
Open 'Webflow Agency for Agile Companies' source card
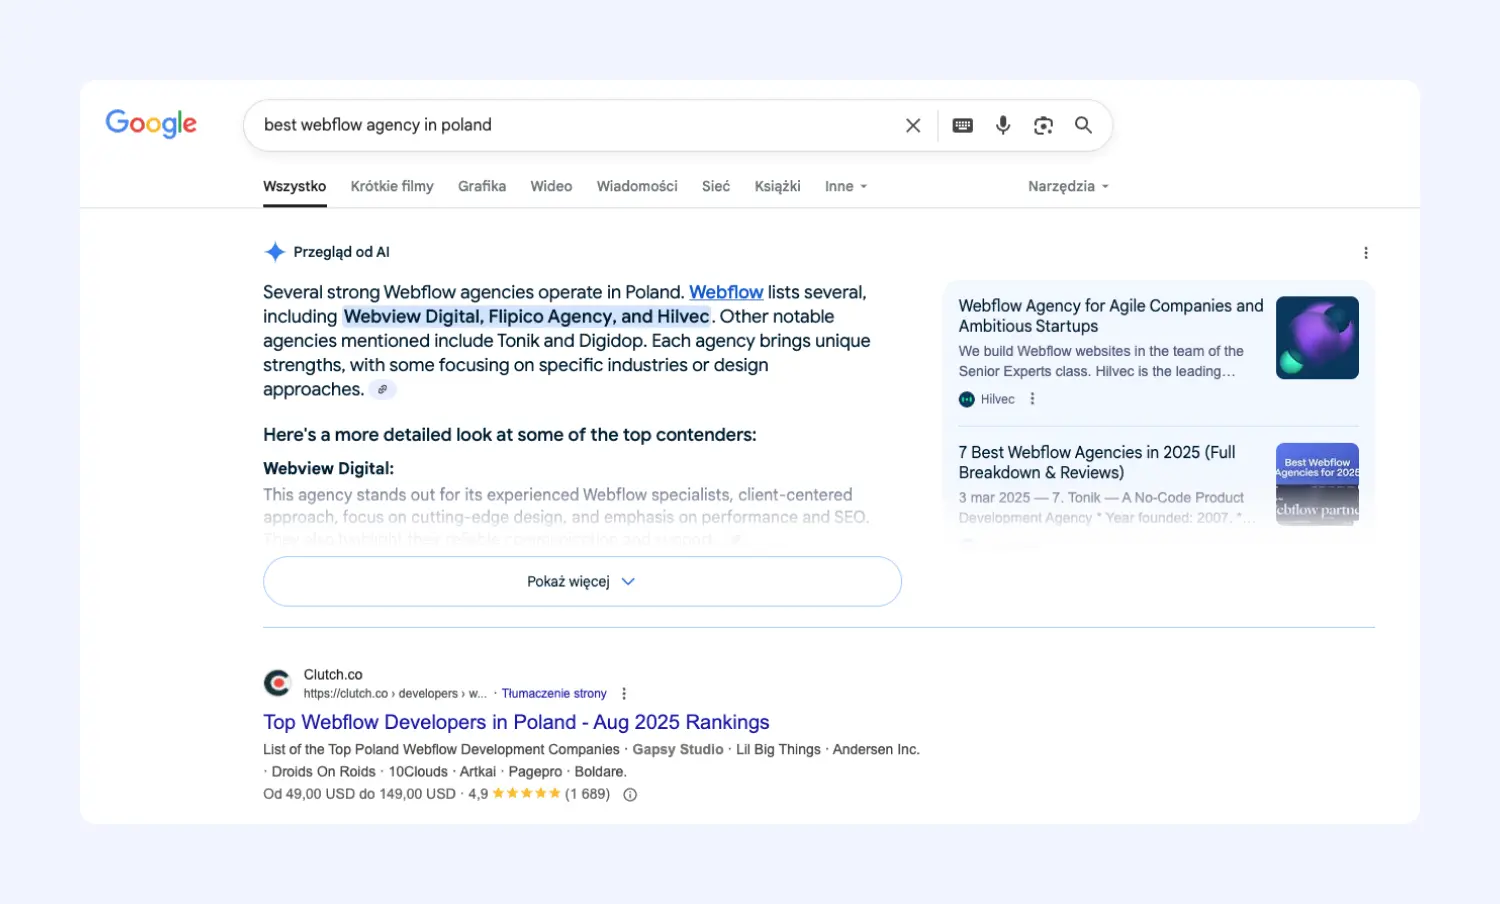pyautogui.click(x=1111, y=316)
